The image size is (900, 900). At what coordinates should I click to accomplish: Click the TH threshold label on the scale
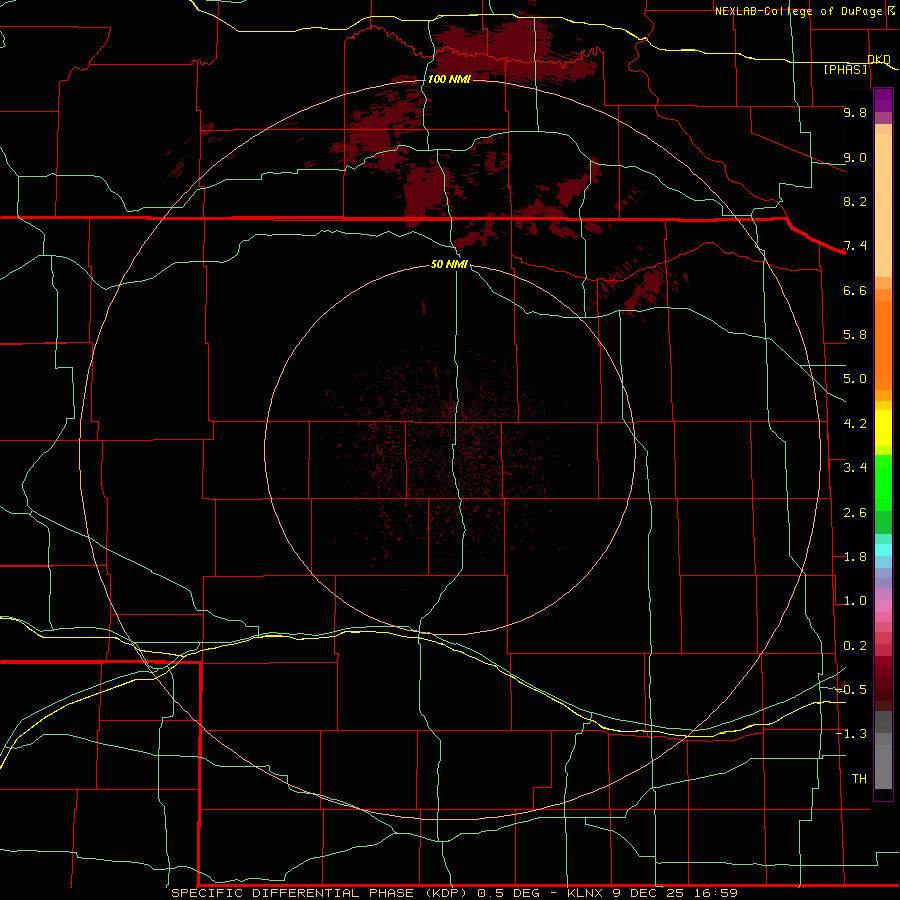tap(859, 779)
